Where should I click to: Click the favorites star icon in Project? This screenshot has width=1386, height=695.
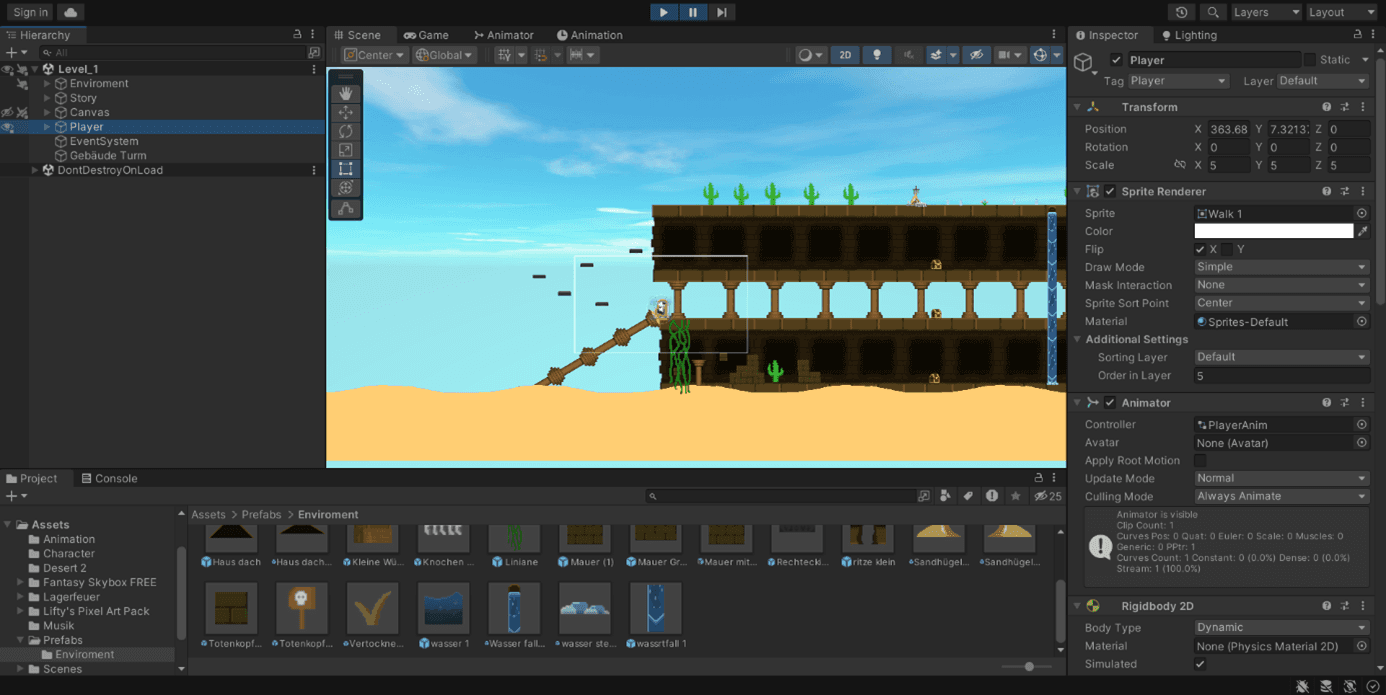point(1016,496)
